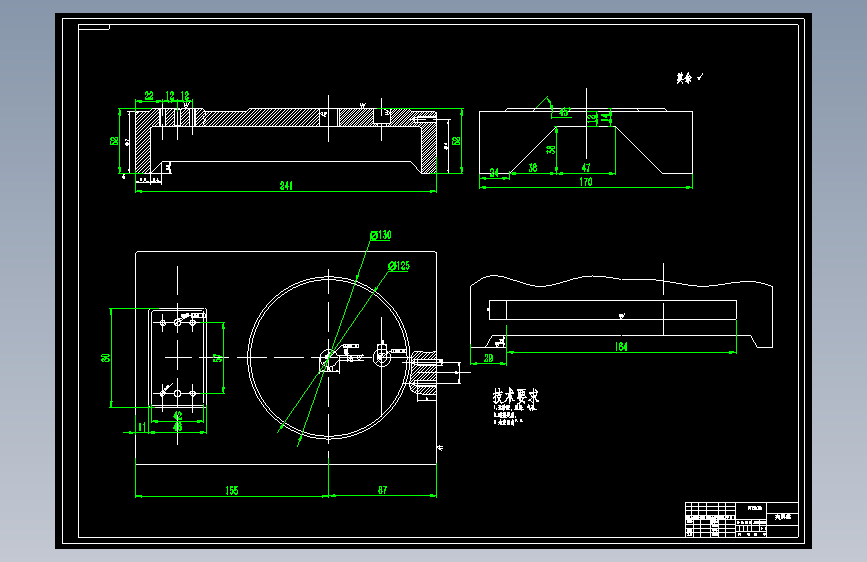Select the 其余 surface finish note
The width and height of the screenshot is (867, 562).
click(690, 78)
